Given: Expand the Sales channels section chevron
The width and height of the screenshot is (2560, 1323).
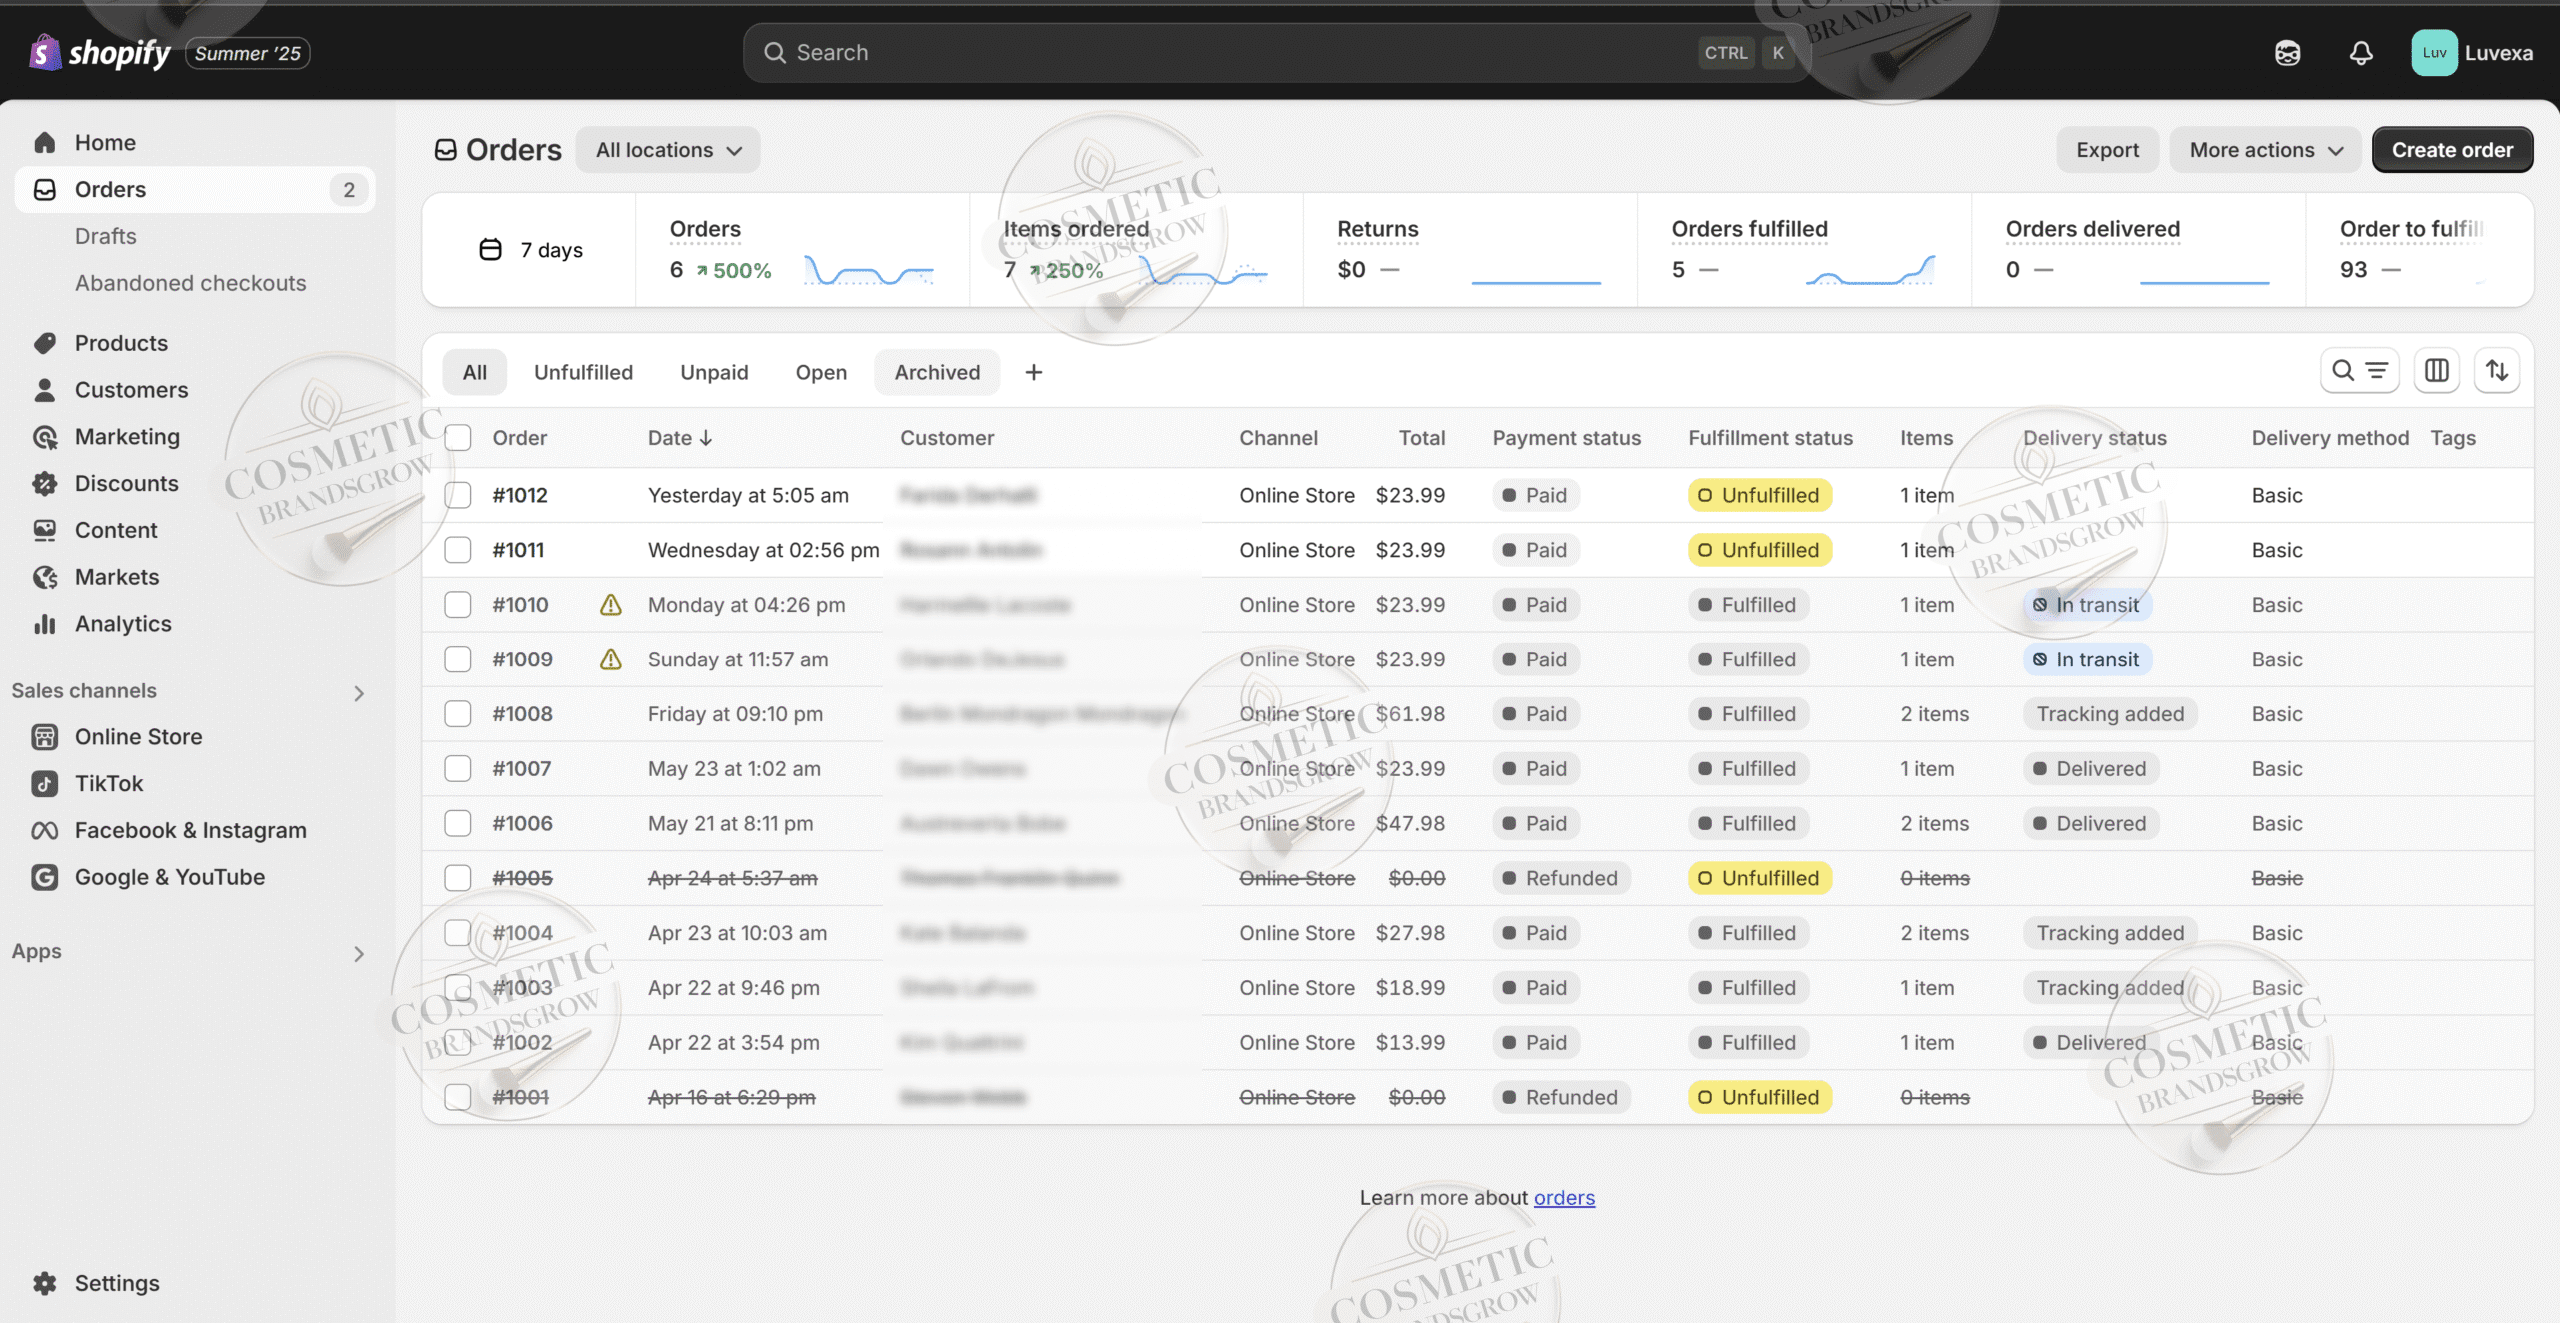Looking at the screenshot, I should (359, 692).
